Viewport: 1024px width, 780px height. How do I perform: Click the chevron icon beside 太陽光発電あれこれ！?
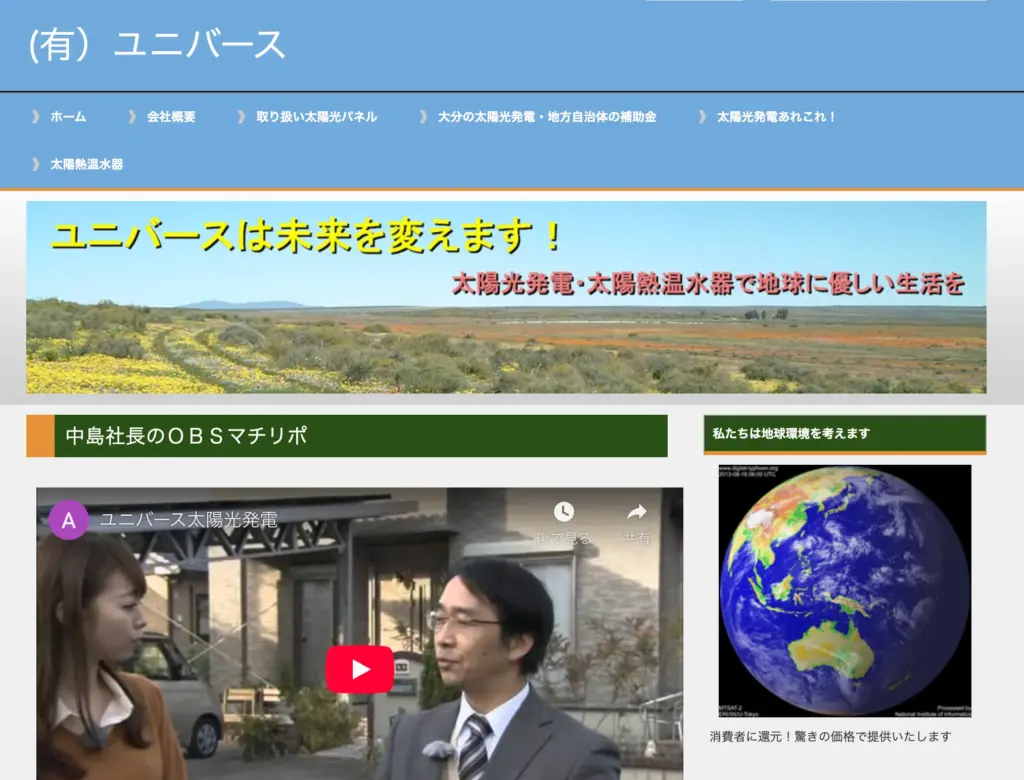point(703,117)
